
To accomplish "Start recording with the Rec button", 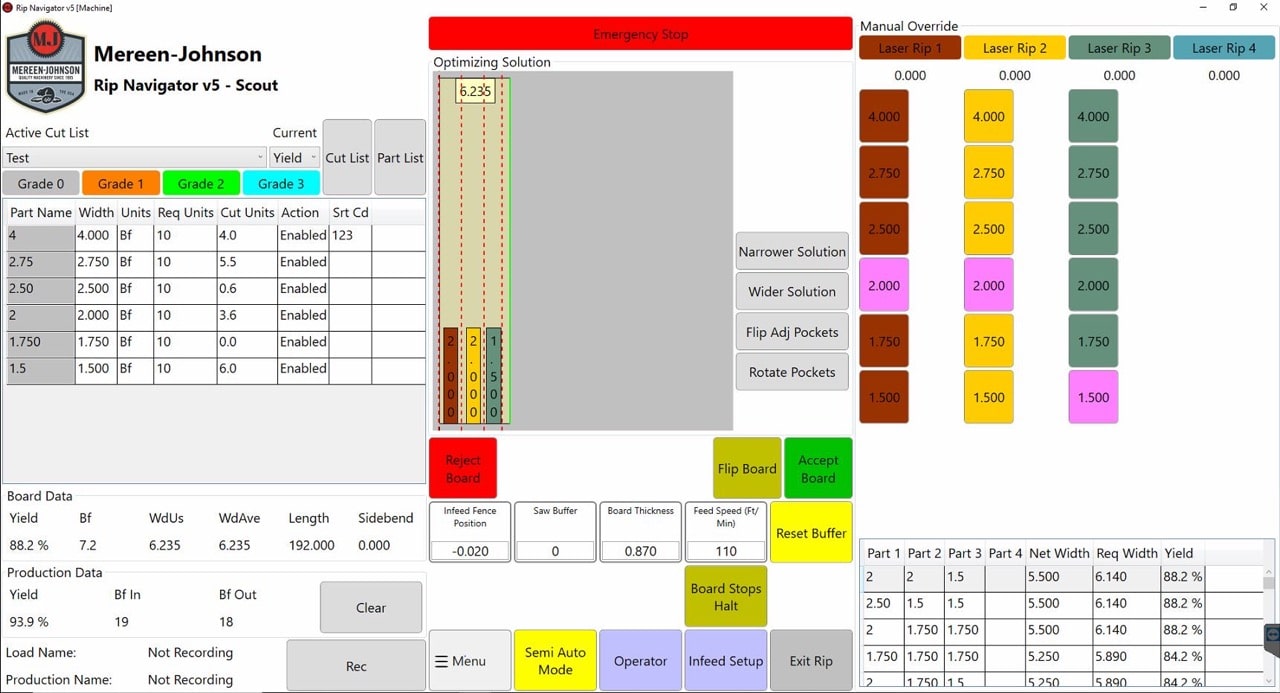I will [356, 666].
